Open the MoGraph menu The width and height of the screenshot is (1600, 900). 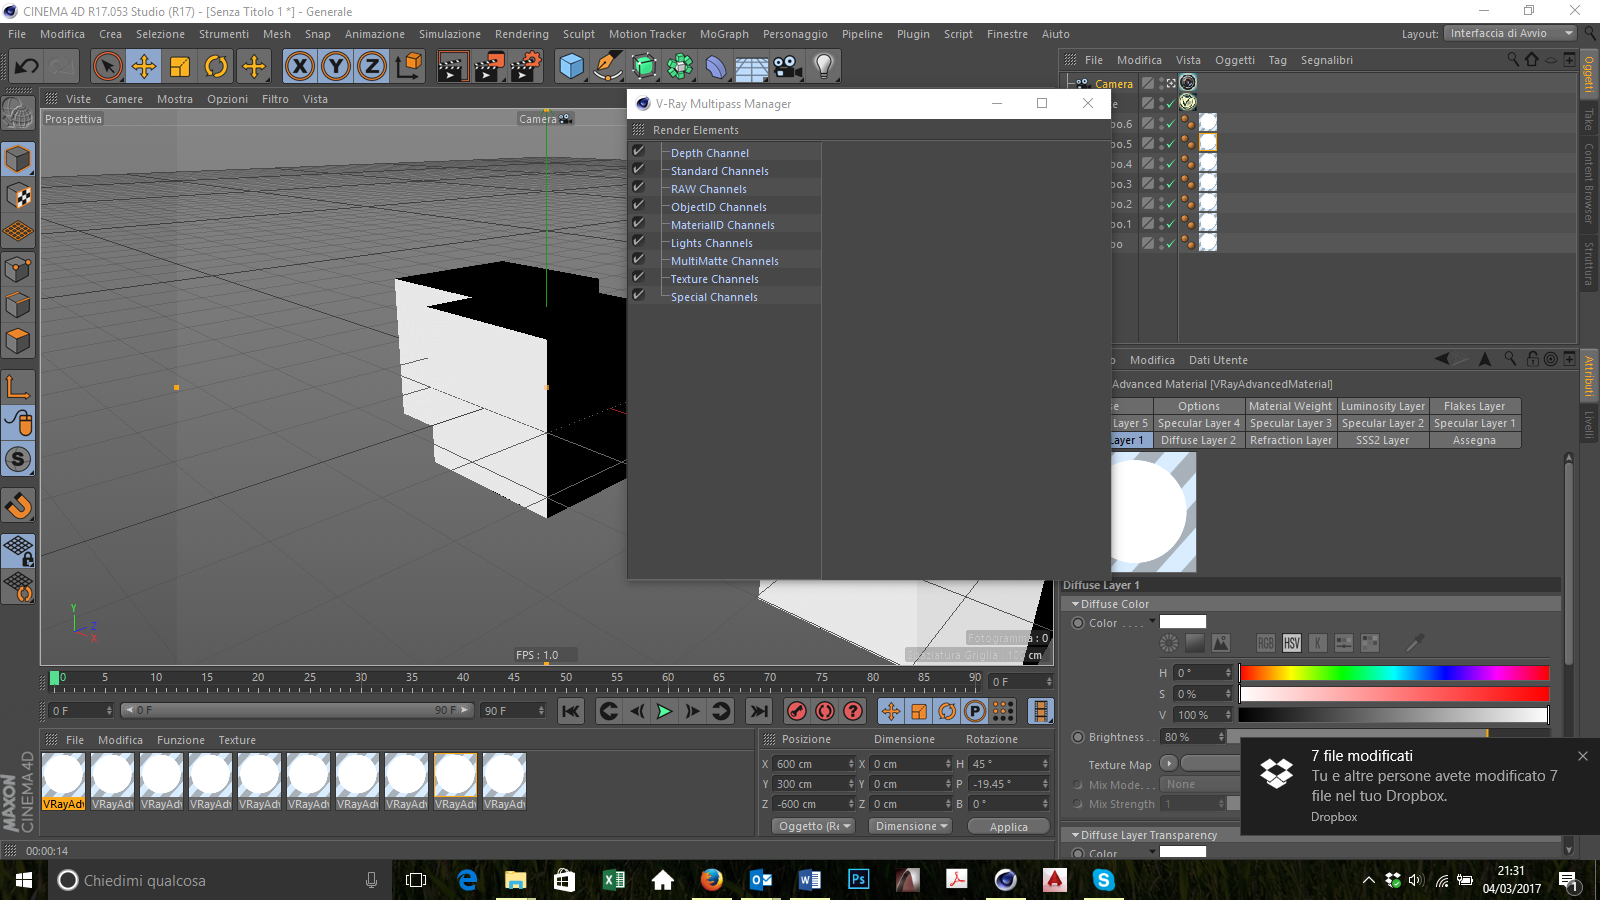[x=723, y=34]
